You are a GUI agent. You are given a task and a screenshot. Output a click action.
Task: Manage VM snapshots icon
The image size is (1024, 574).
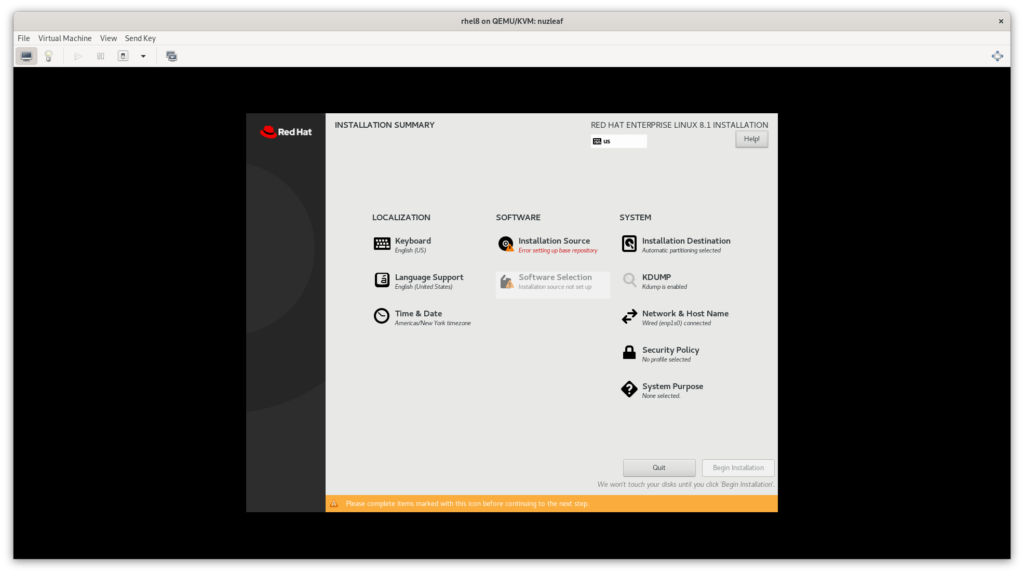click(171, 56)
